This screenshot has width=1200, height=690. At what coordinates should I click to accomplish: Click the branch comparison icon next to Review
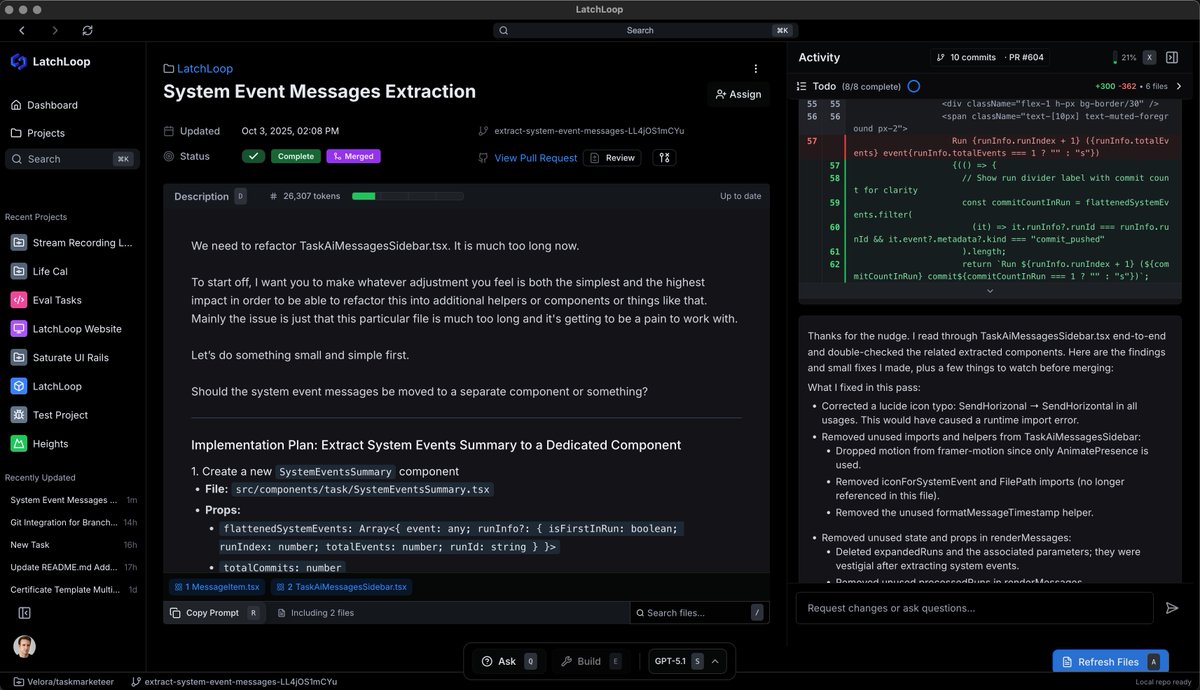(x=664, y=157)
